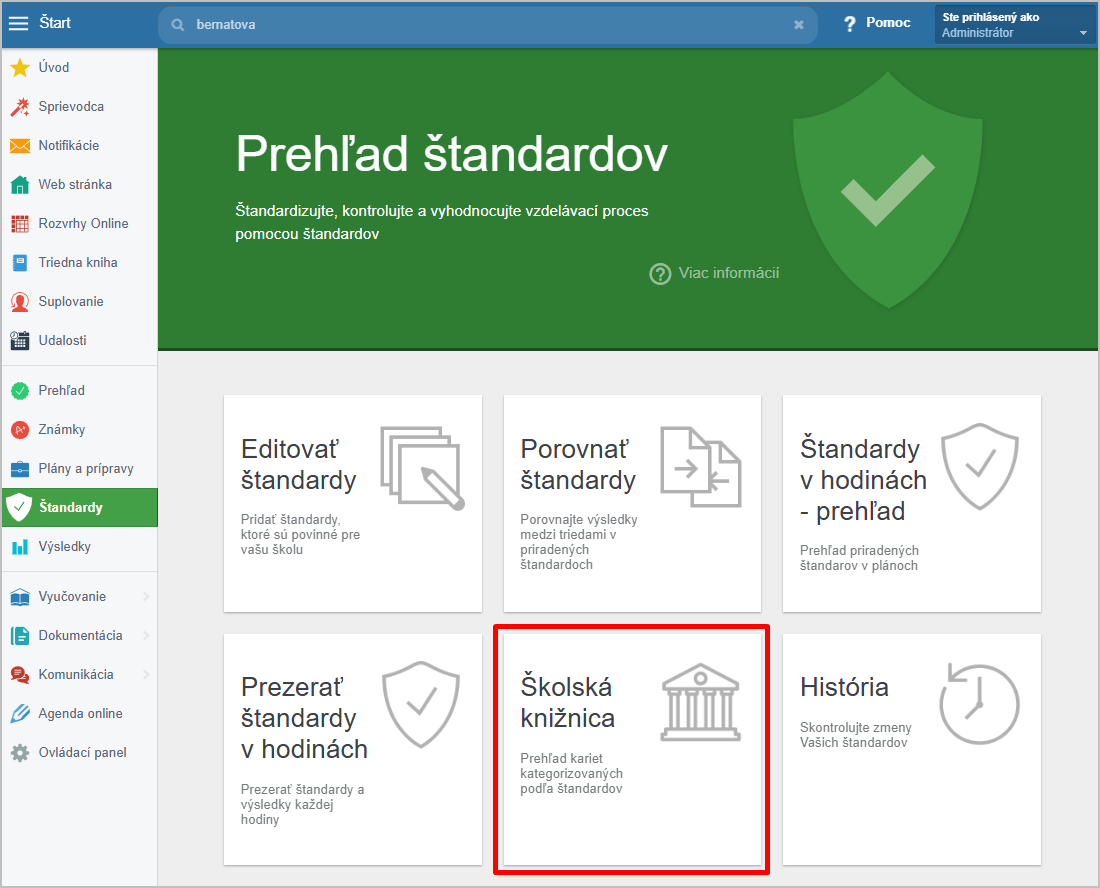The width and height of the screenshot is (1100, 888).
Task: Click the shield icon in Štandardy v hodinách - prehľad
Action: [x=979, y=466]
